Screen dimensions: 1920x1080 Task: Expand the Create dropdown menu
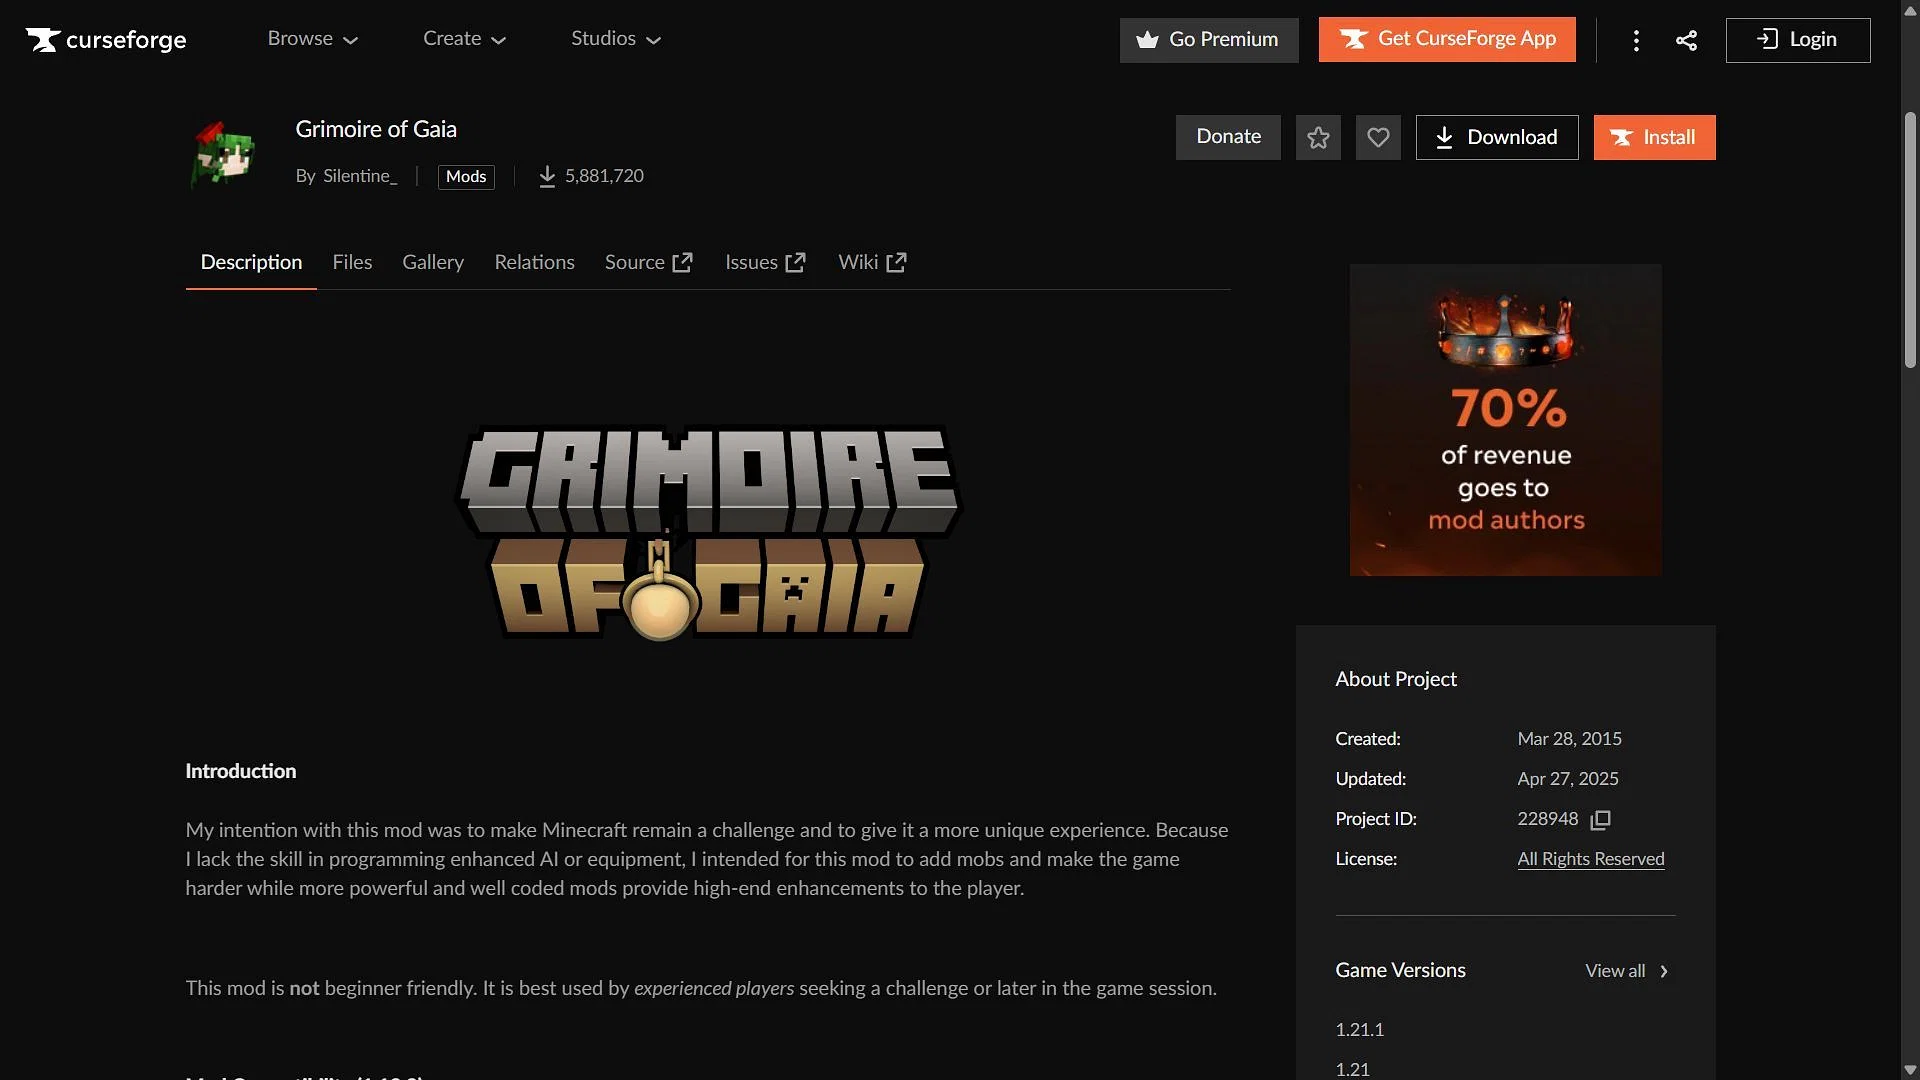pyautogui.click(x=464, y=39)
